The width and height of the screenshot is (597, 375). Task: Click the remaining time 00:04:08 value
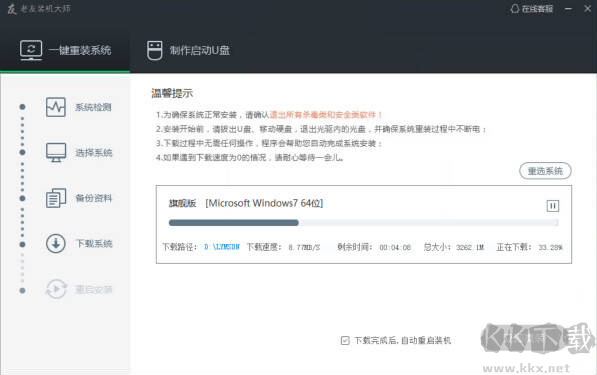pyautogui.click(x=395, y=247)
